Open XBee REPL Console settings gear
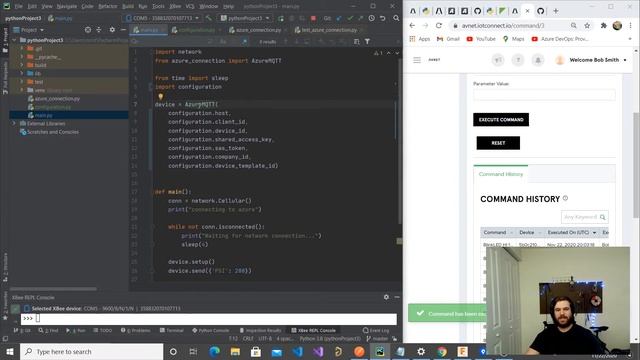The width and height of the screenshot is (640, 360). (386, 297)
